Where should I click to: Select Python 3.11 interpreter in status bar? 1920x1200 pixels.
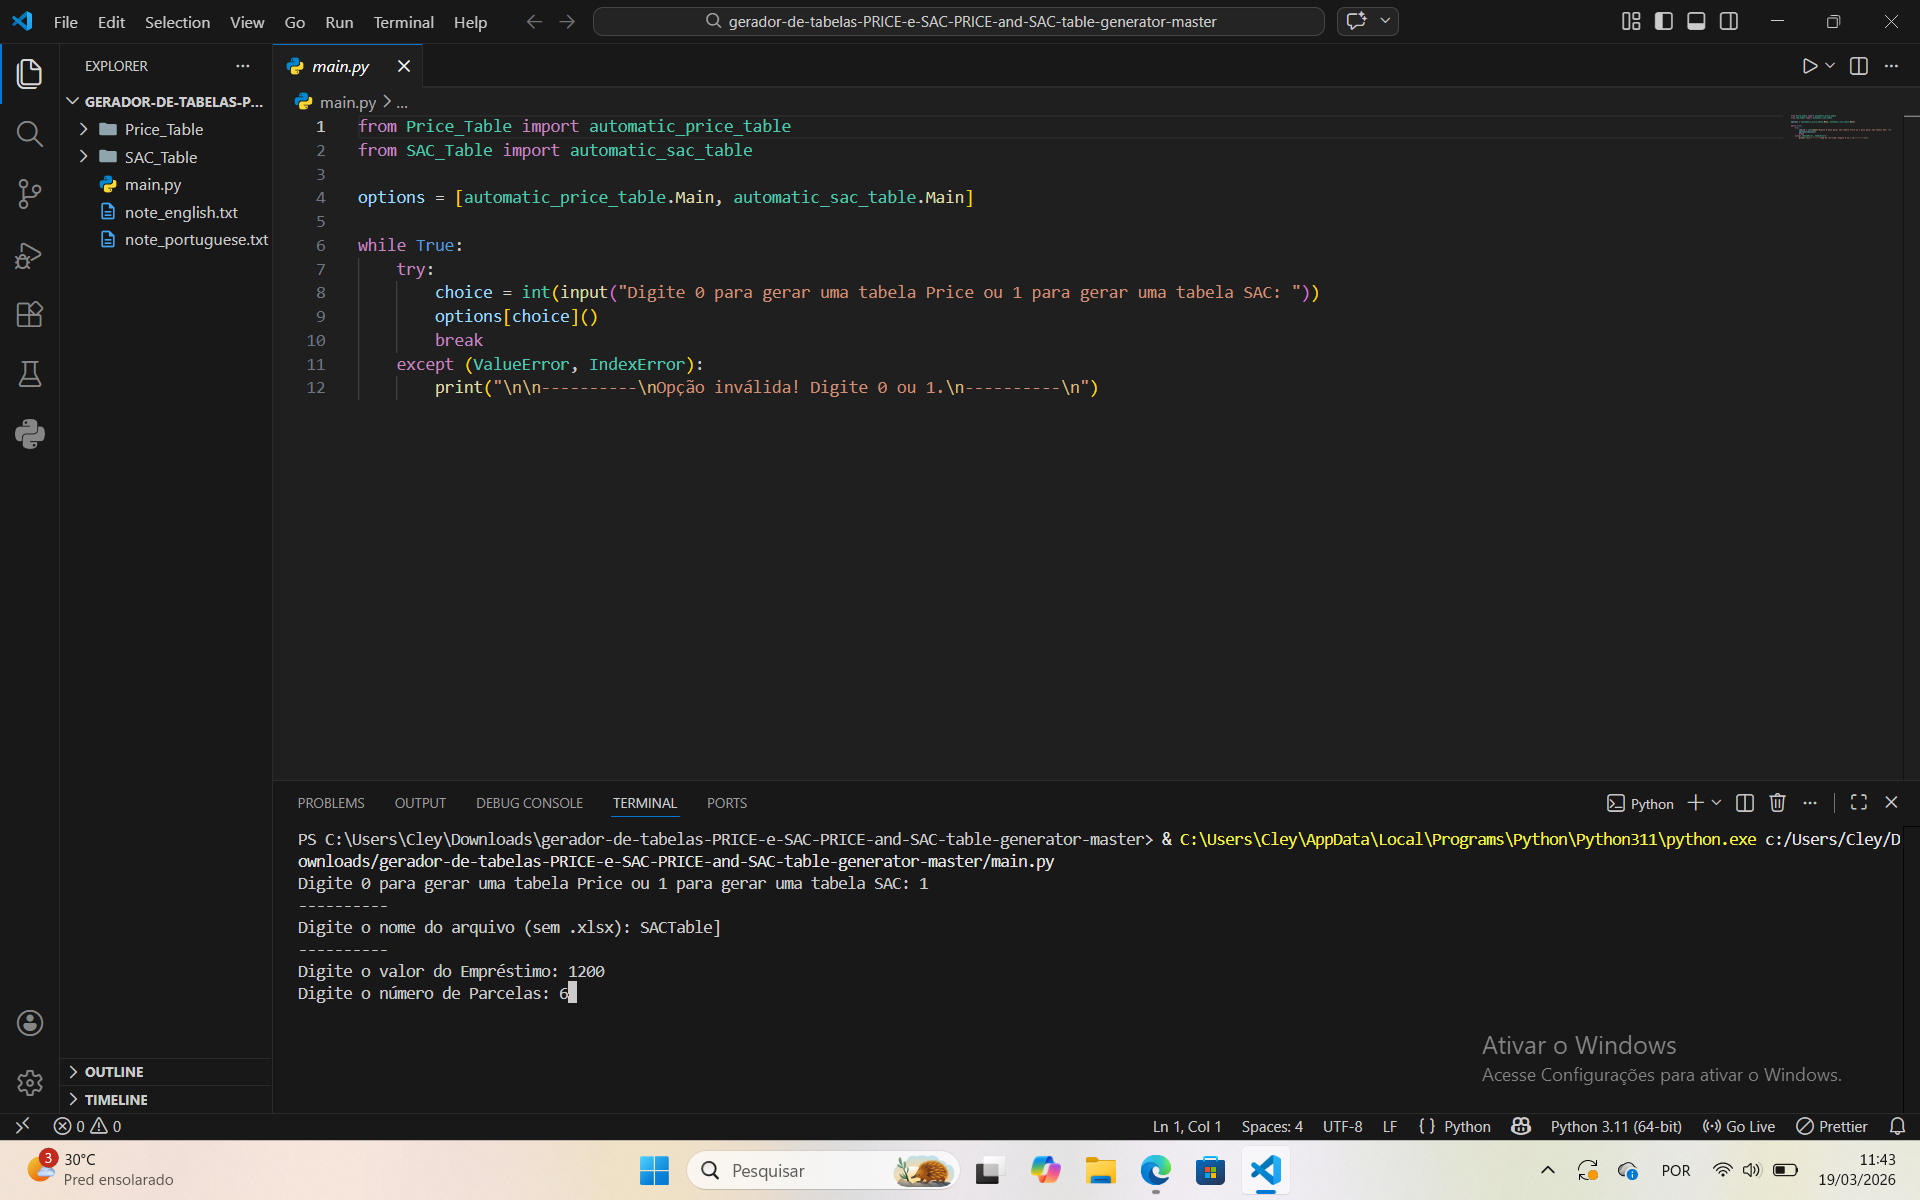(1615, 1126)
